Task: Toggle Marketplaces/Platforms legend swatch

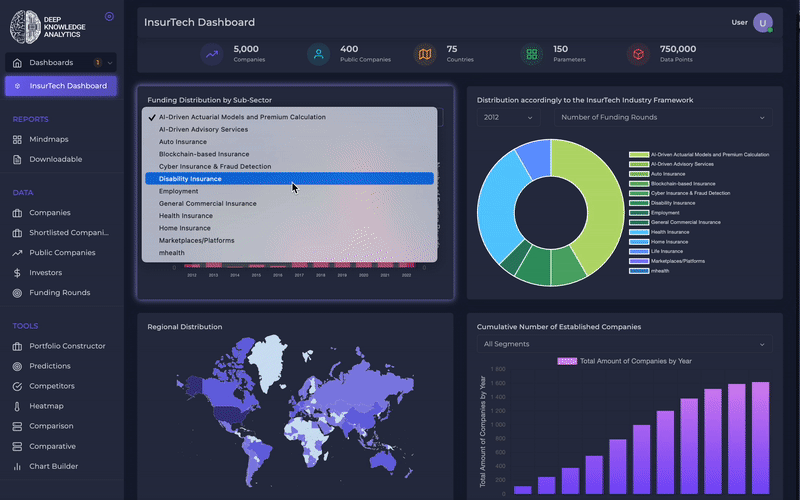Action: pyautogui.click(x=639, y=261)
